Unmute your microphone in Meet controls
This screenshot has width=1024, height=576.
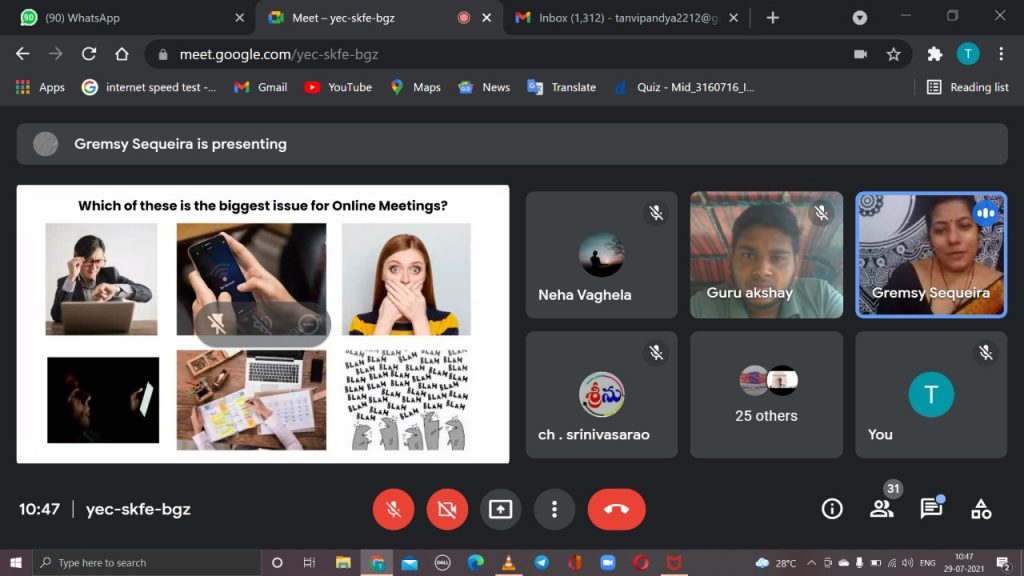[393, 509]
